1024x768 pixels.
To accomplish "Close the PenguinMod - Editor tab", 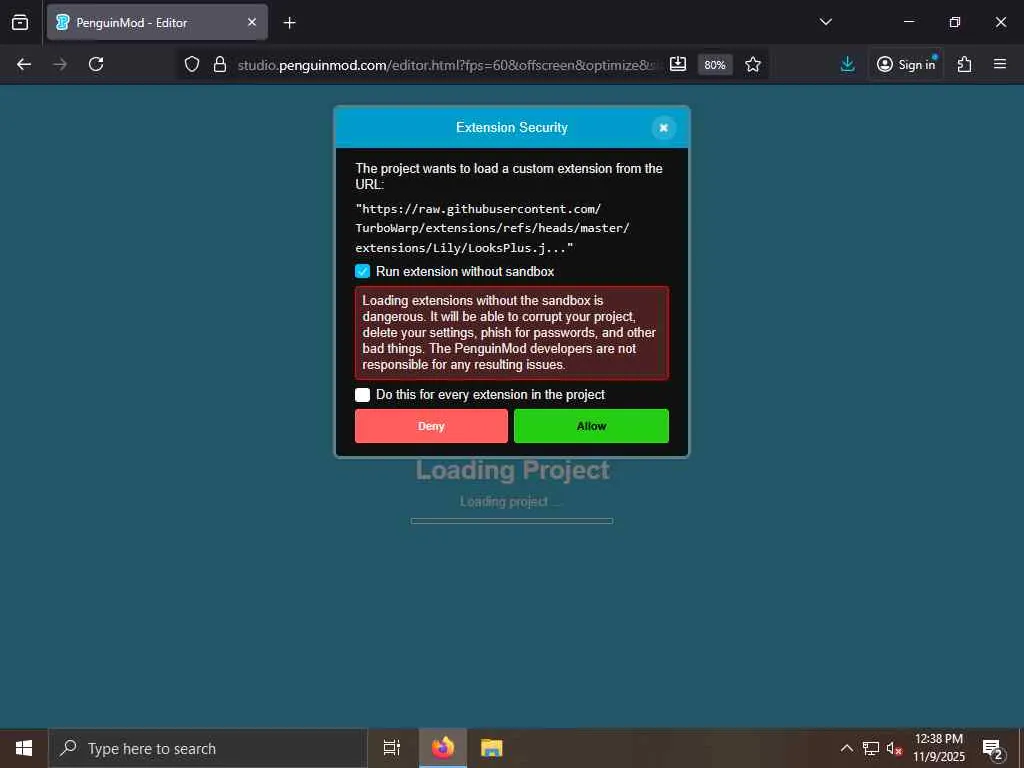I will [252, 22].
